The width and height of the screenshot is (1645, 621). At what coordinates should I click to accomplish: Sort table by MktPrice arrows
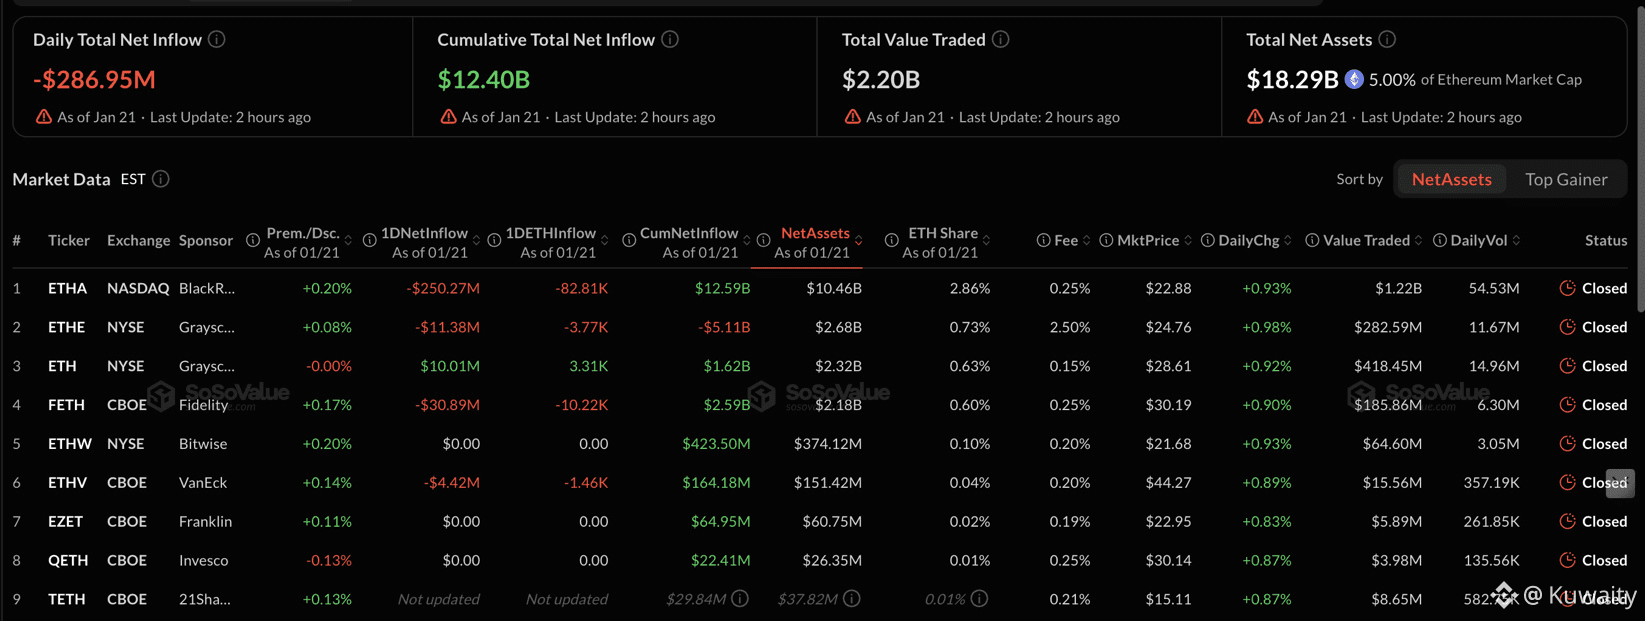pos(1188,241)
